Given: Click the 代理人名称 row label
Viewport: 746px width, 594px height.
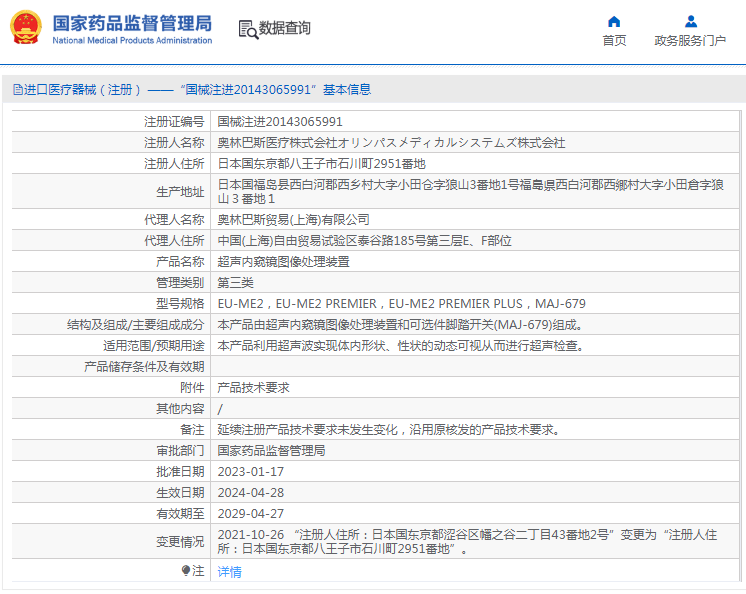Looking at the screenshot, I should [x=174, y=220].
